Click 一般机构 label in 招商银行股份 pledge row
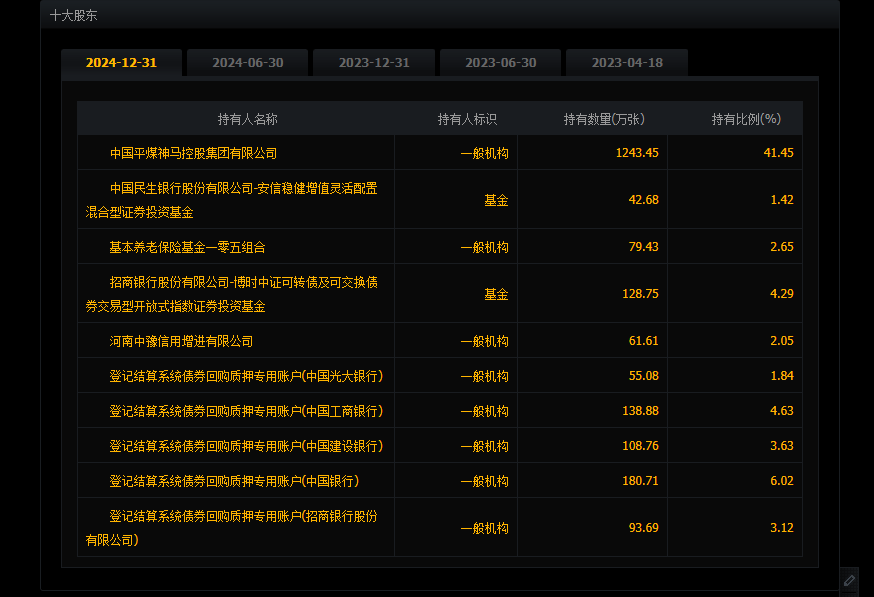The height and width of the screenshot is (597, 874). [x=484, y=528]
